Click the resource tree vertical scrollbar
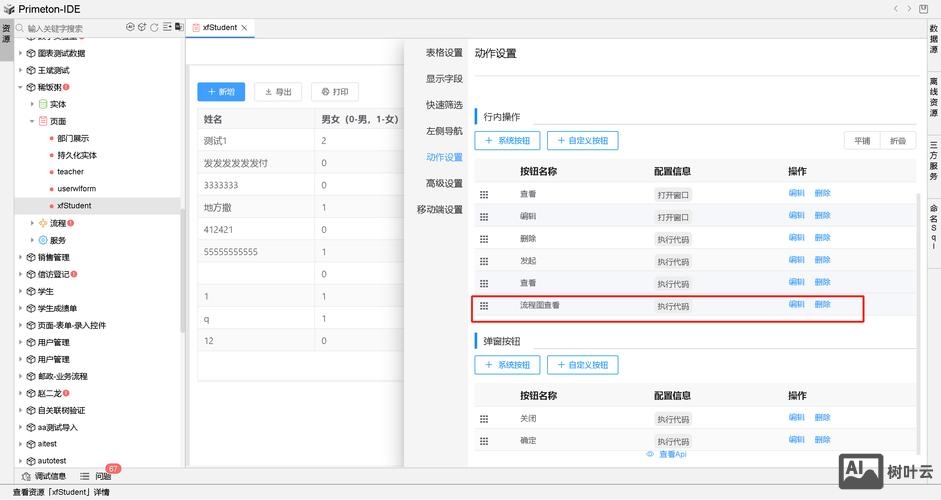This screenshot has width=941, height=500. (x=182, y=270)
